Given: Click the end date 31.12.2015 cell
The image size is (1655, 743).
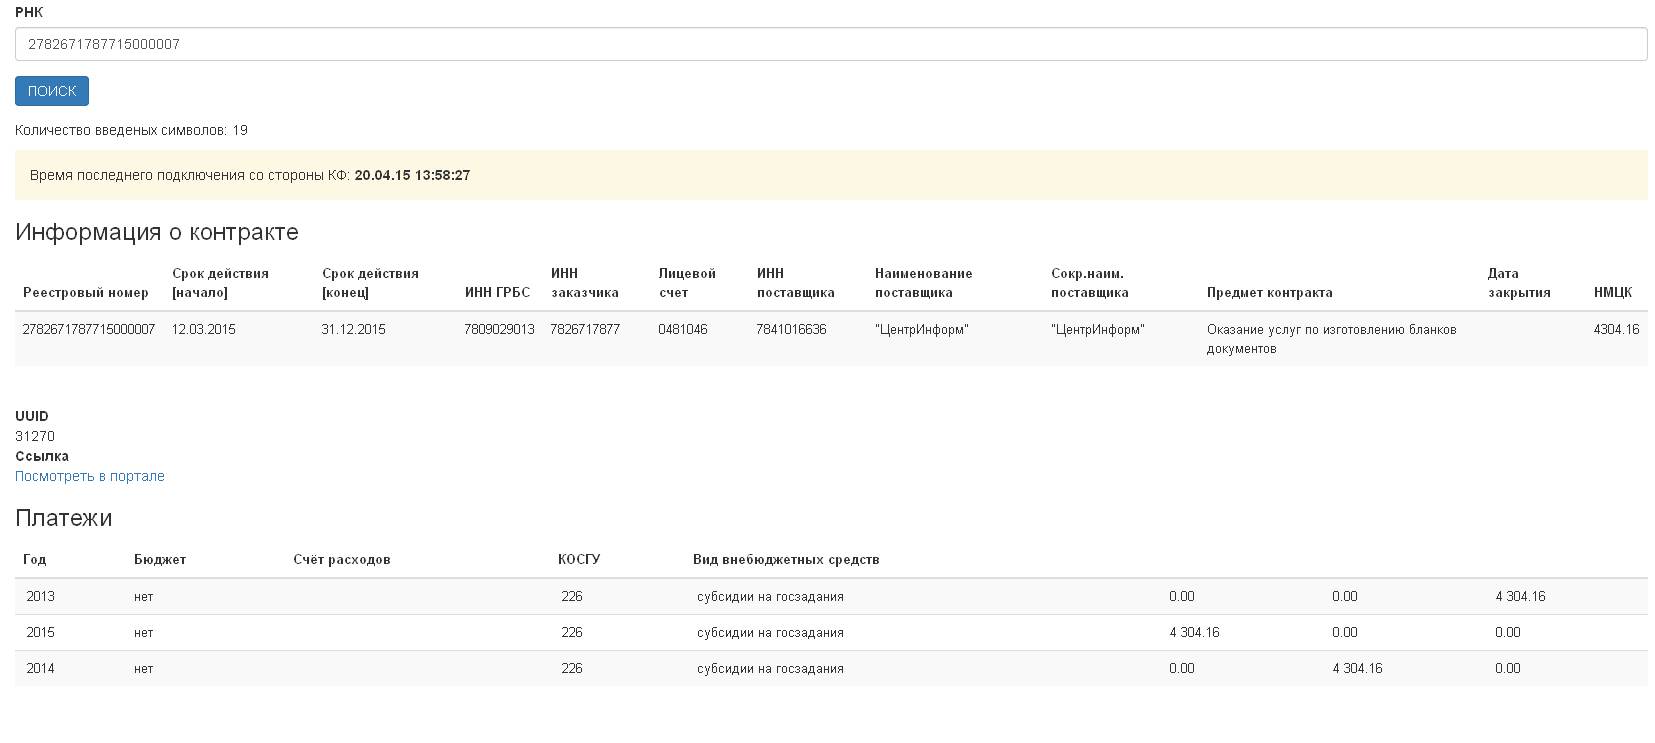Looking at the screenshot, I should (353, 329).
